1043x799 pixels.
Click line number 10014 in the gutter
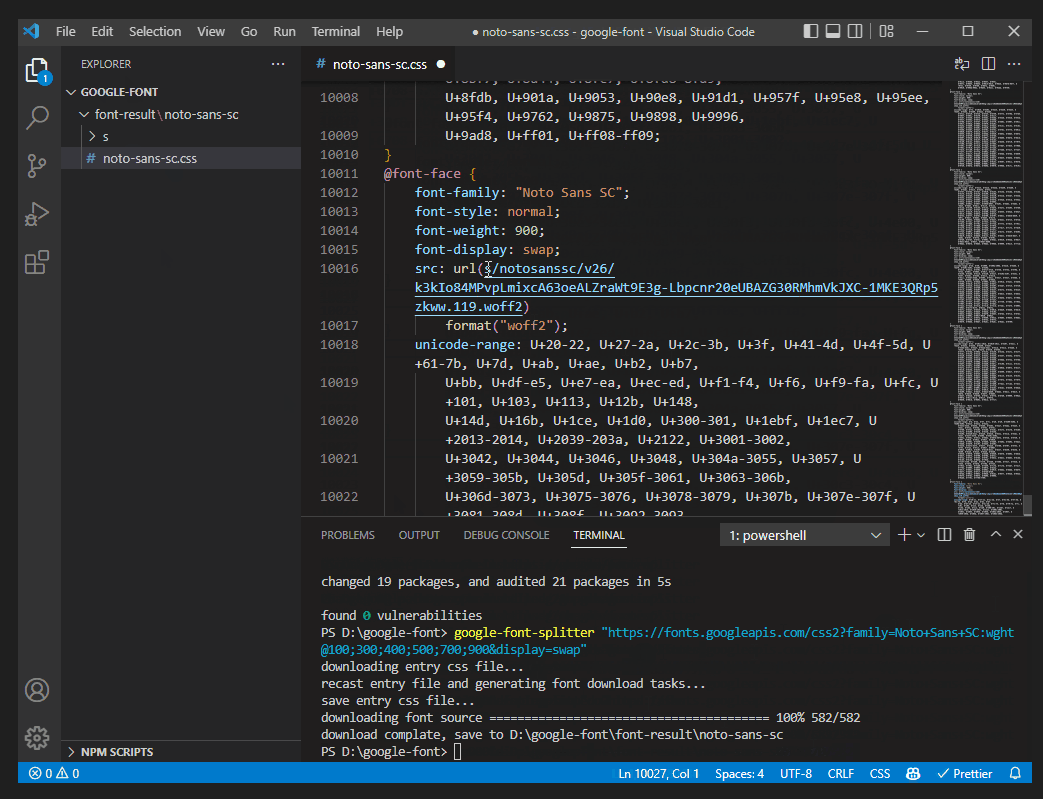(x=339, y=231)
